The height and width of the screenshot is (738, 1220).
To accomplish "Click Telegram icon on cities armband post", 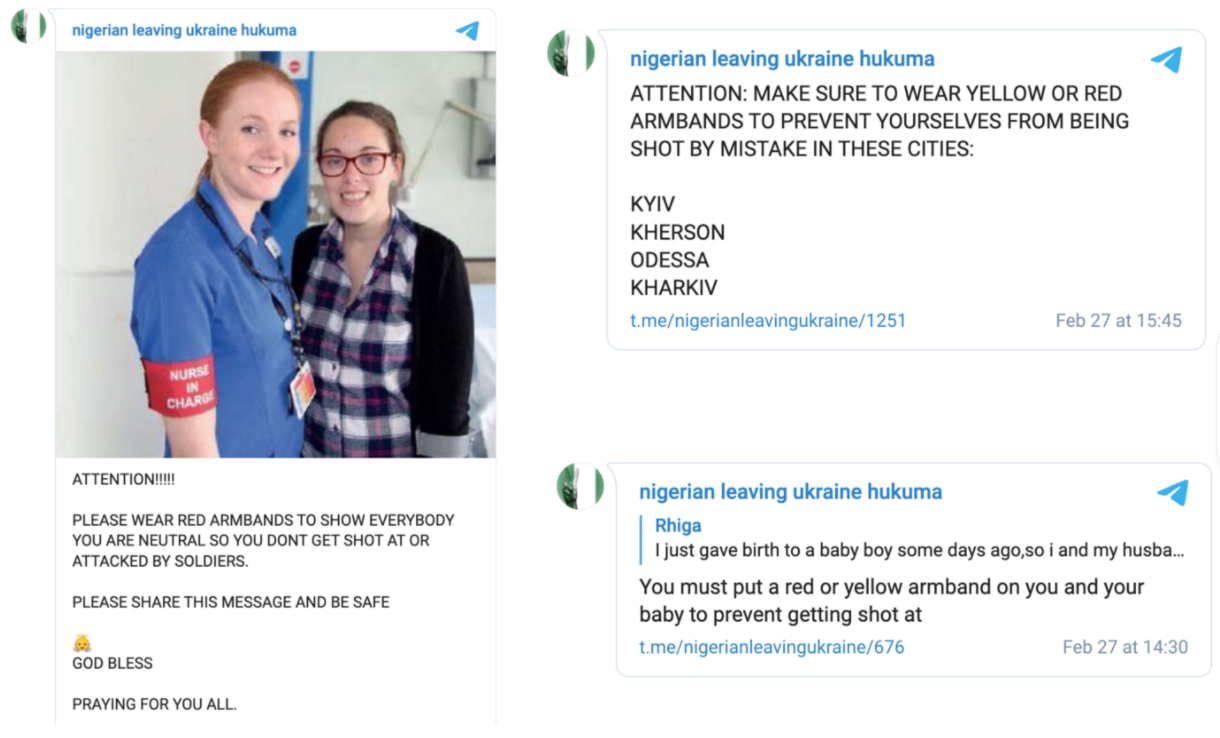I will 1166,60.
